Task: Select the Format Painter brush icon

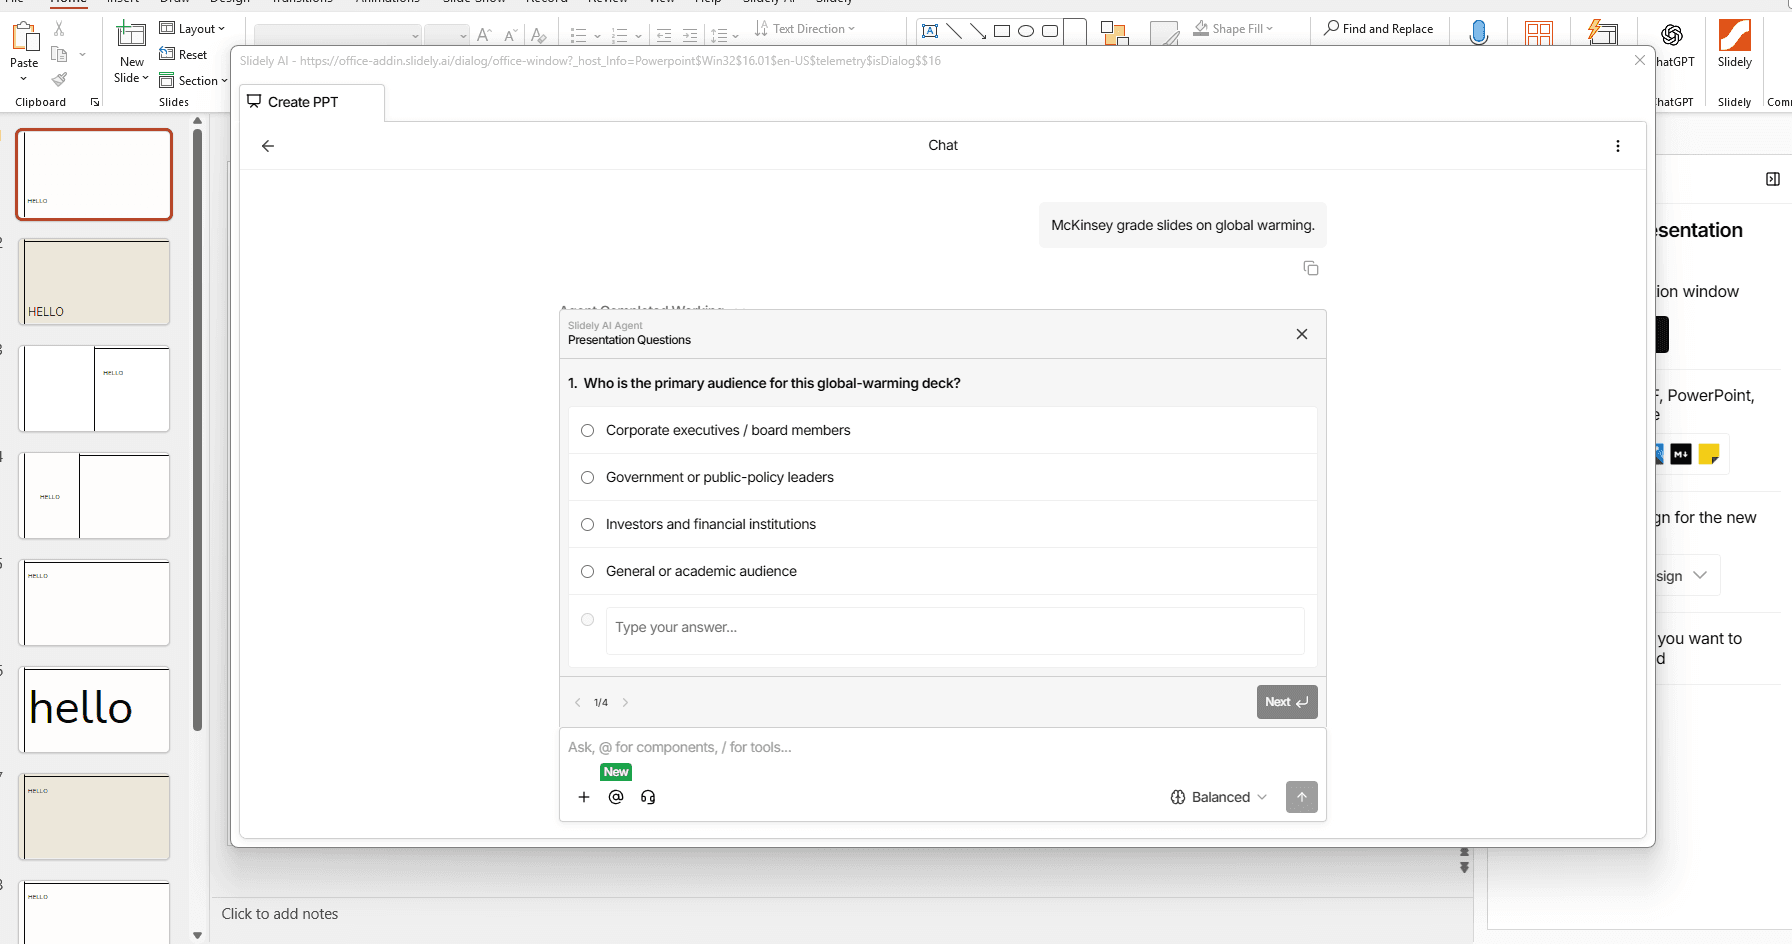Action: 59,79
